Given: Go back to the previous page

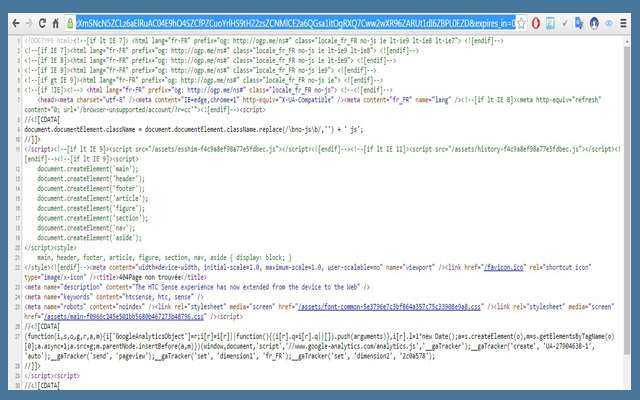Looking at the screenshot, I should 16,23.
